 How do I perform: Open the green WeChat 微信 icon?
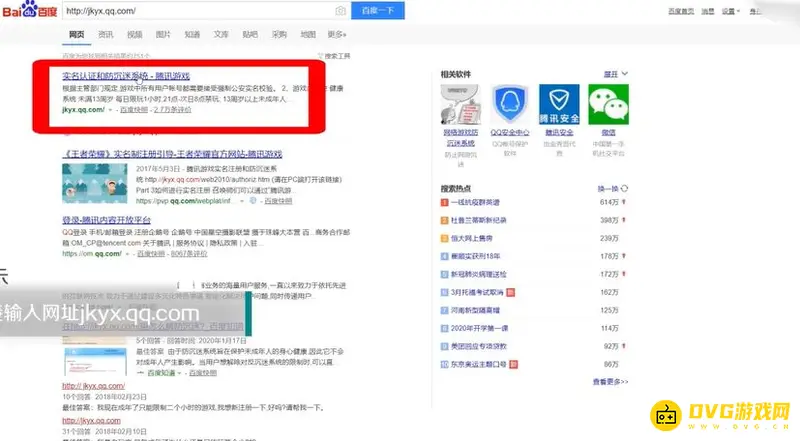pyautogui.click(x=608, y=104)
